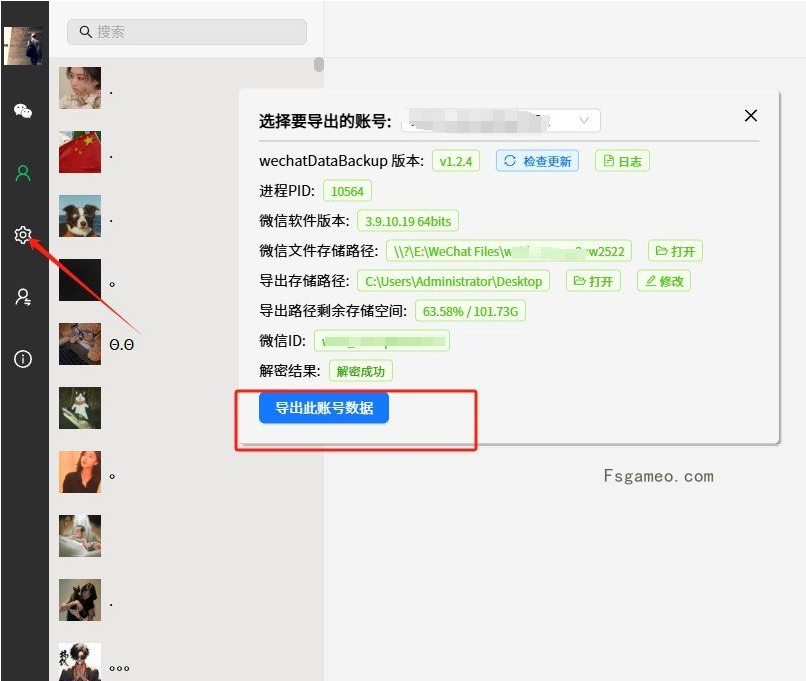Open the contacts person sidebar icon
The image size is (806, 681).
pos(23,173)
